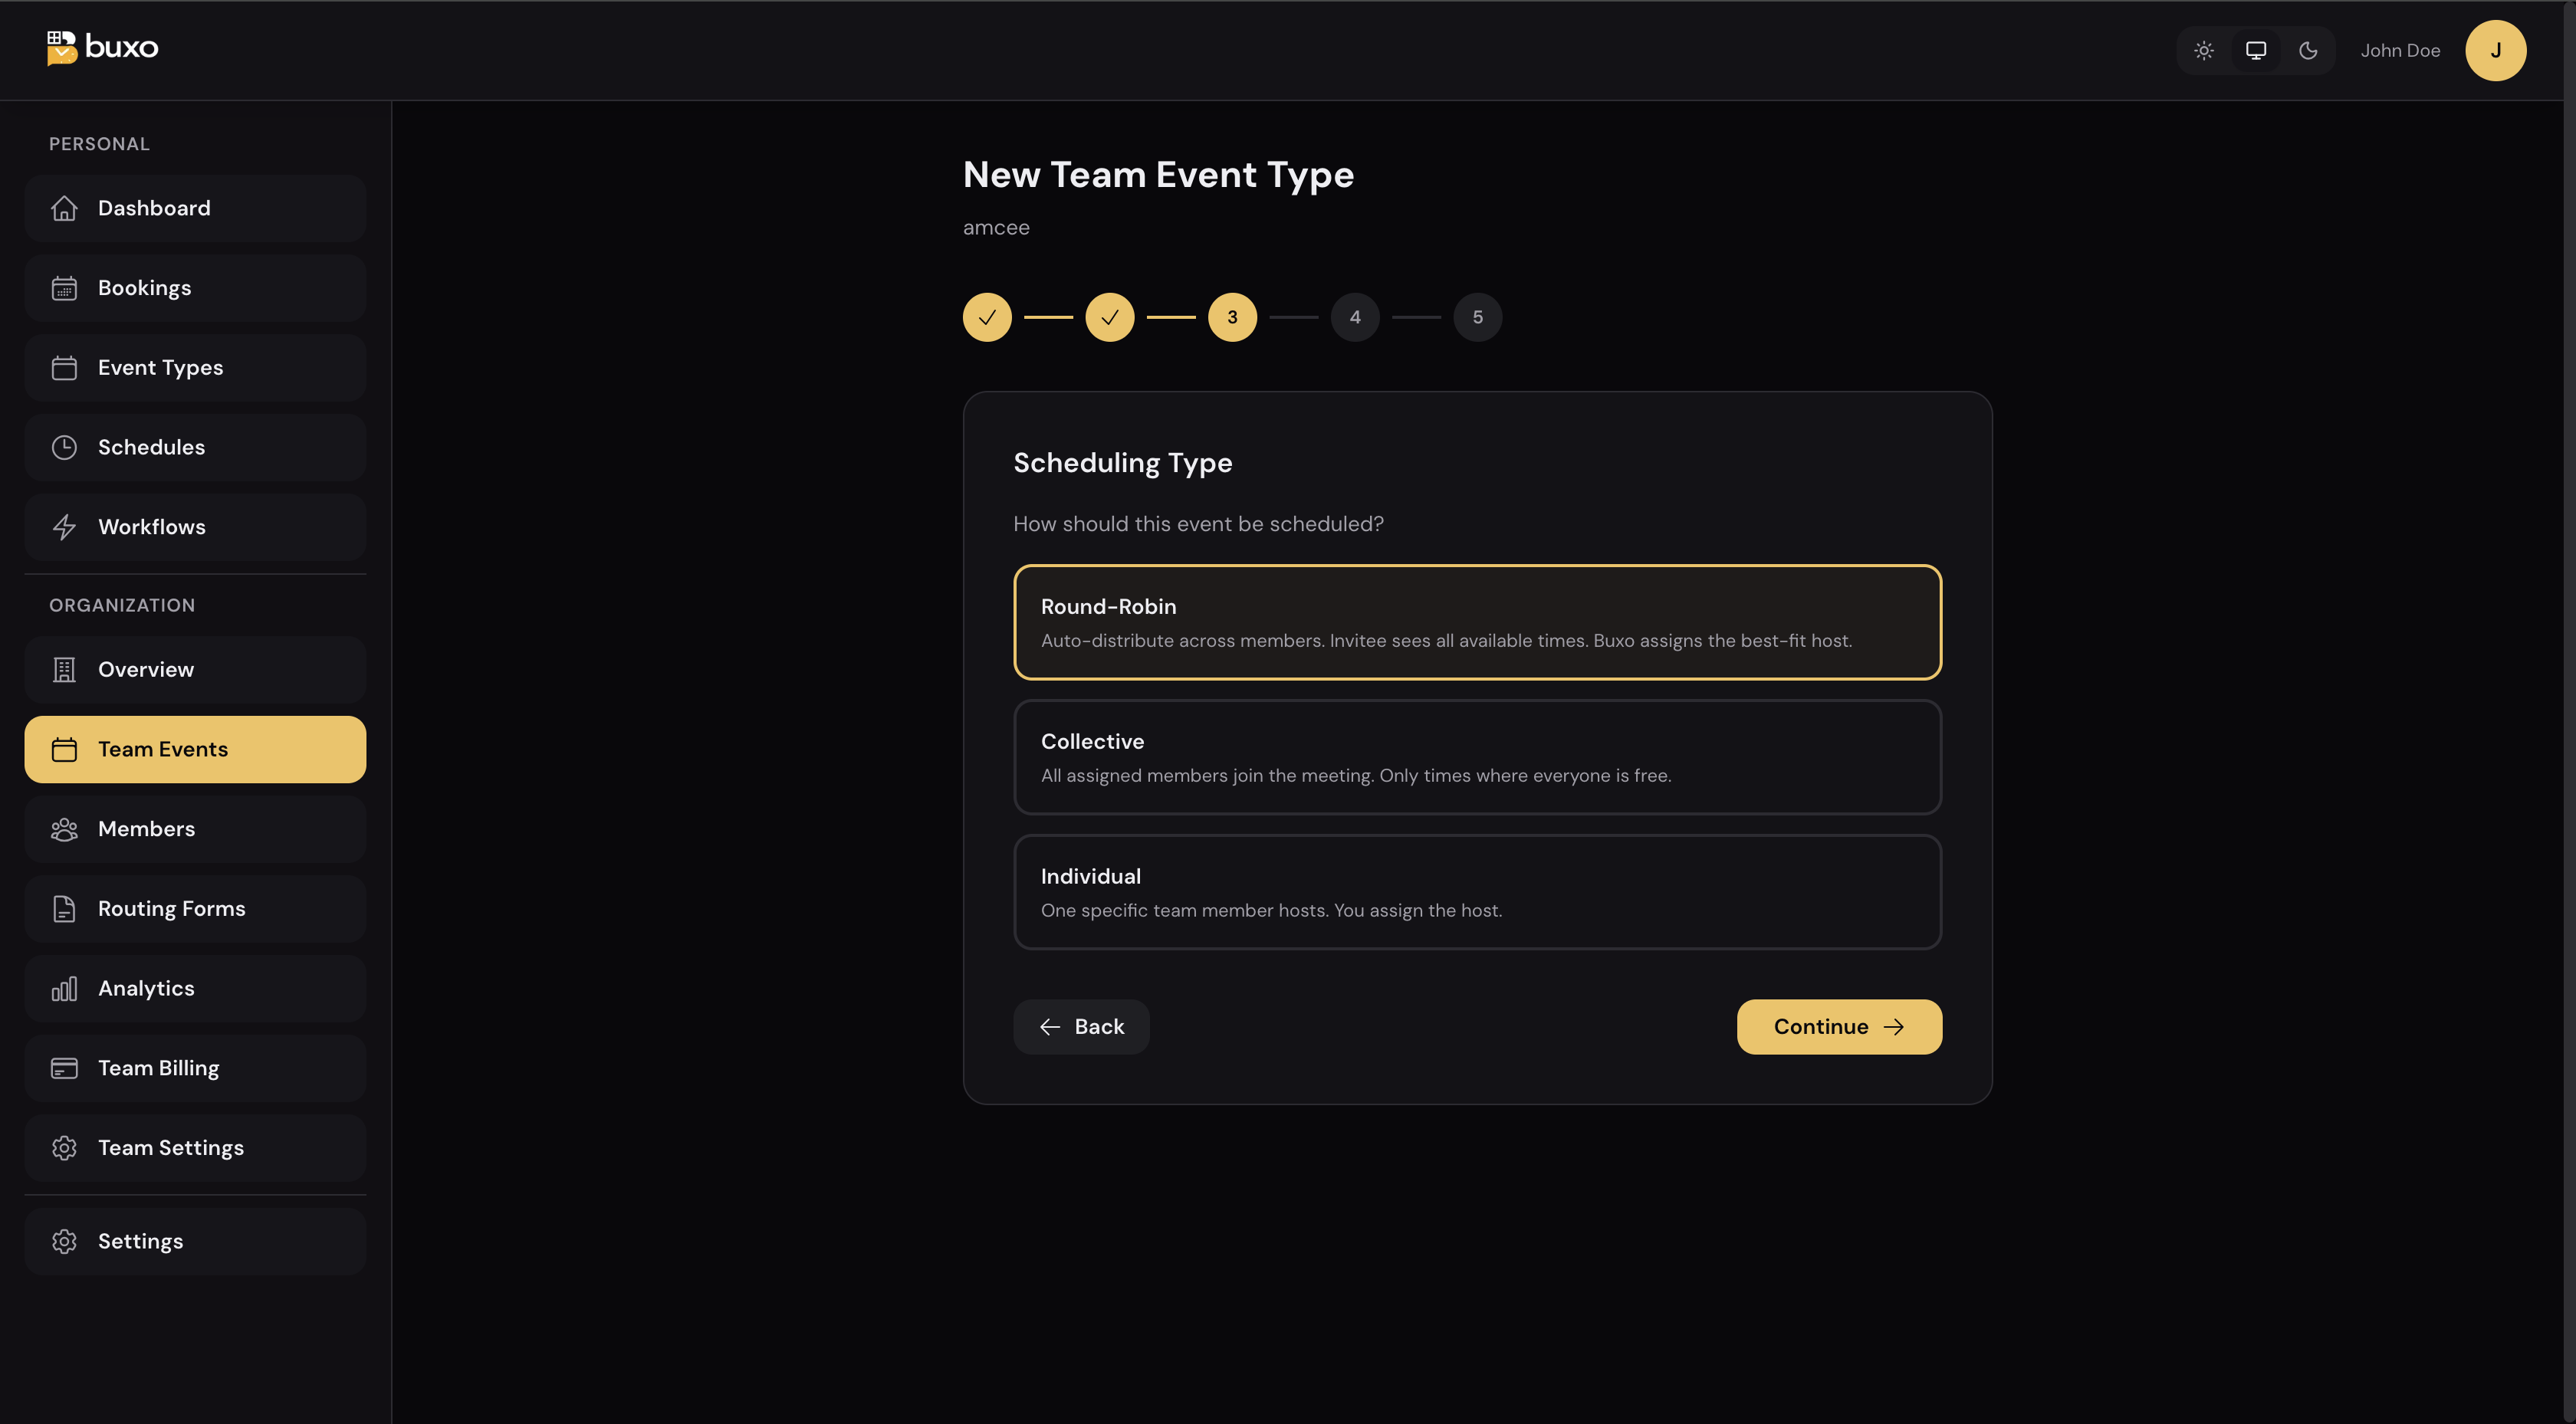Return to the first completed step checkmark
The image size is (2576, 1424).
point(987,317)
